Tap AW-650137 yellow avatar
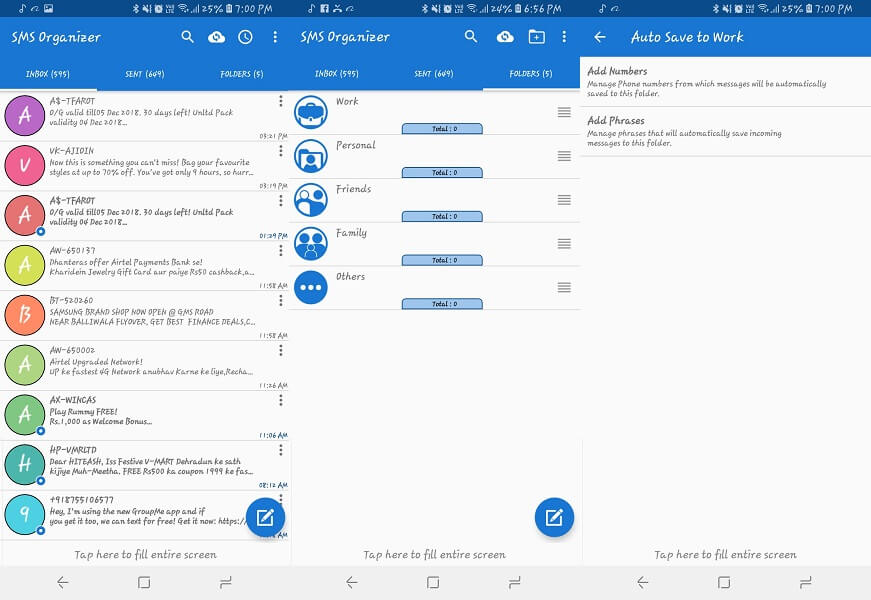871x600 pixels. 24,265
